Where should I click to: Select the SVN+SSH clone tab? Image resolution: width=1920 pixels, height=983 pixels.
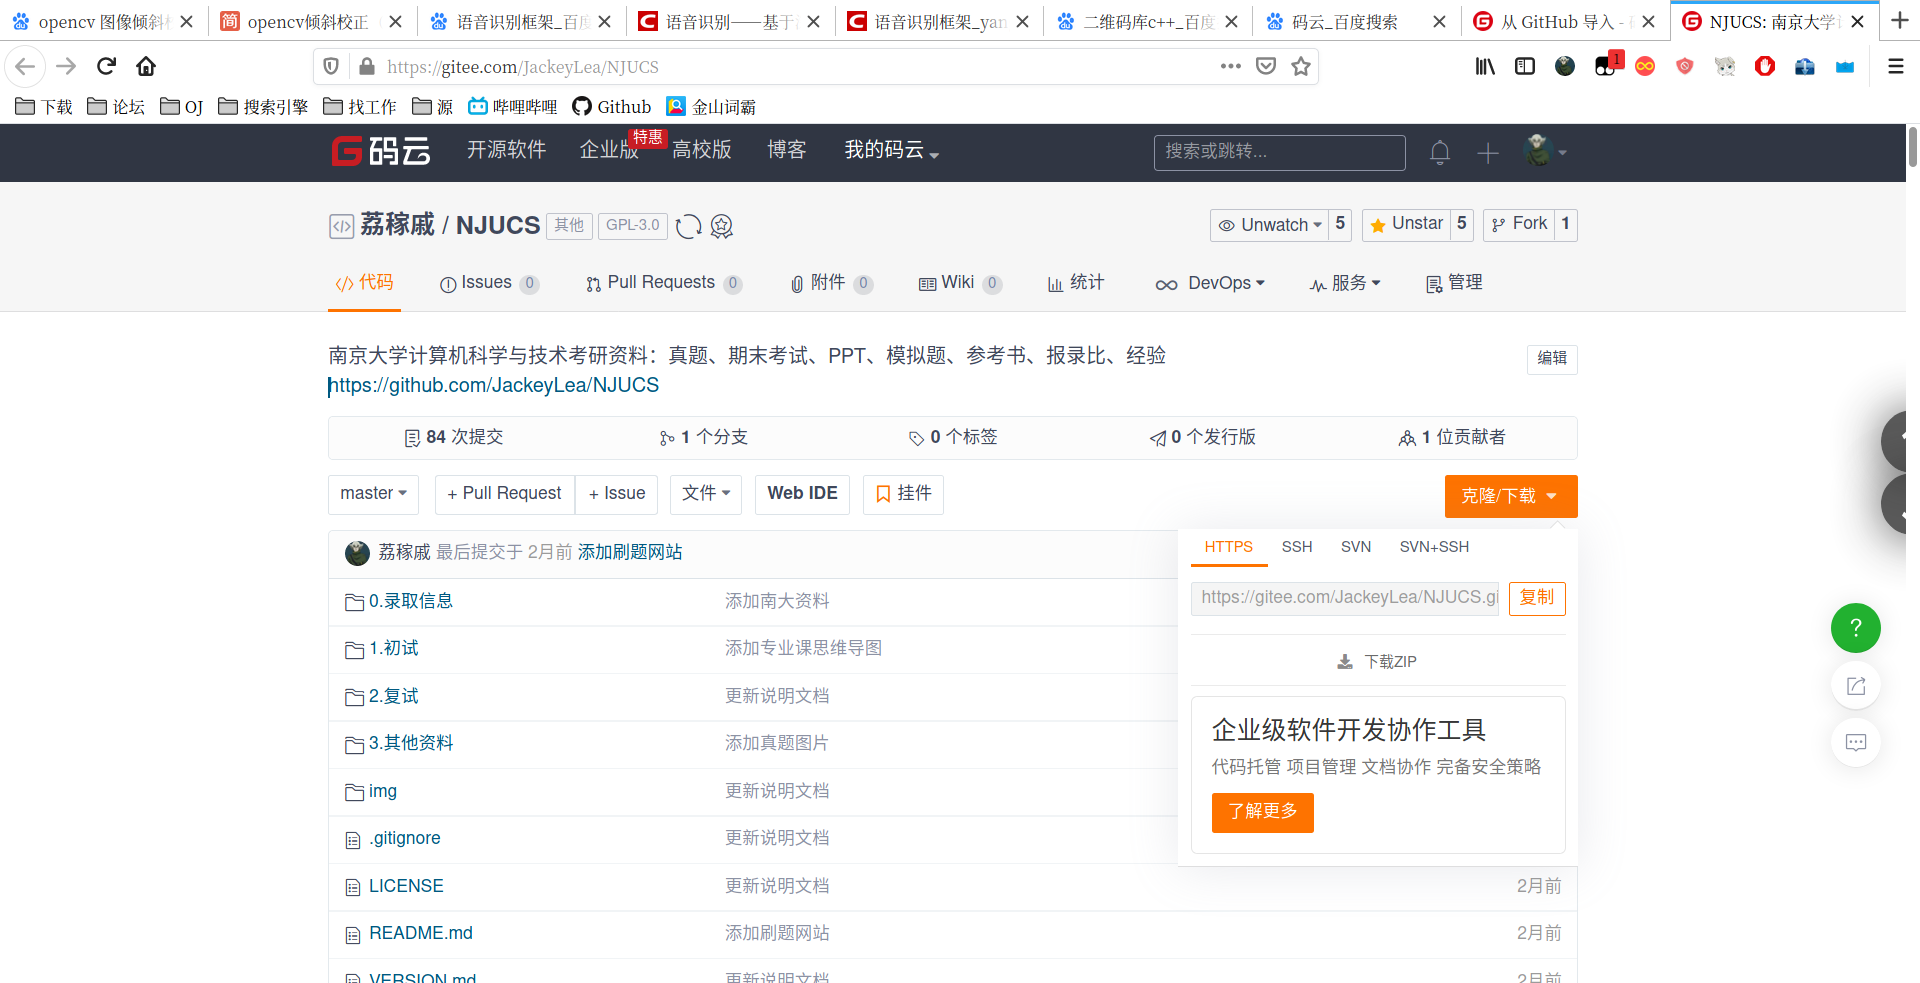pos(1434,547)
